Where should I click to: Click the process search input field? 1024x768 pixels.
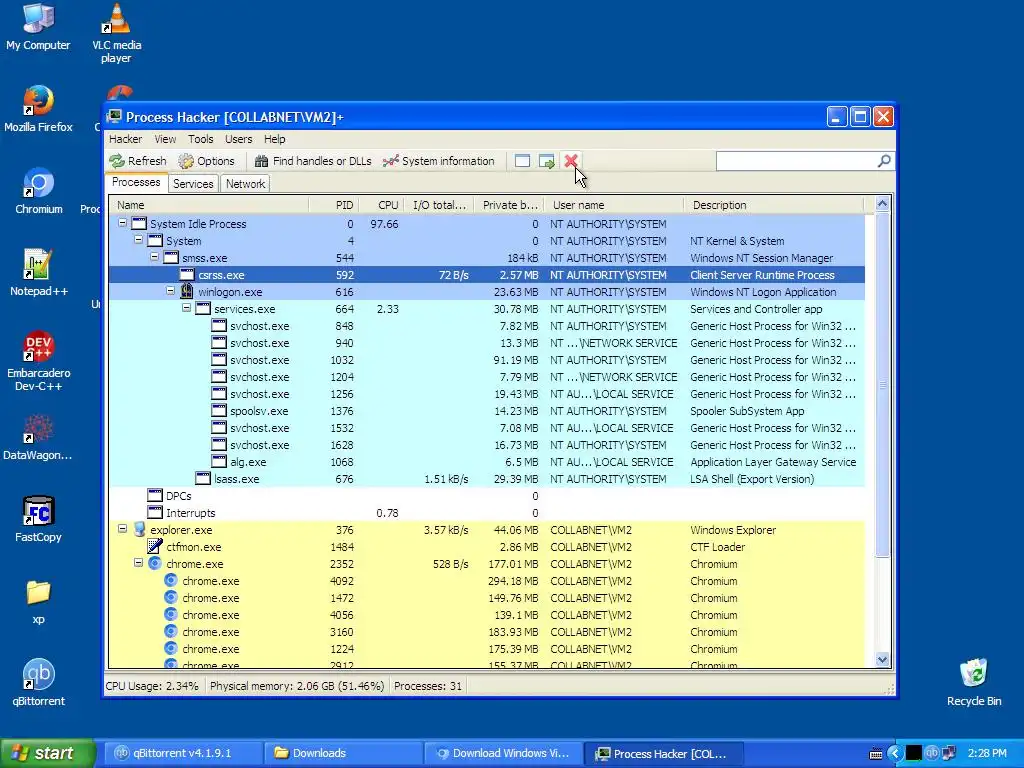click(x=797, y=161)
